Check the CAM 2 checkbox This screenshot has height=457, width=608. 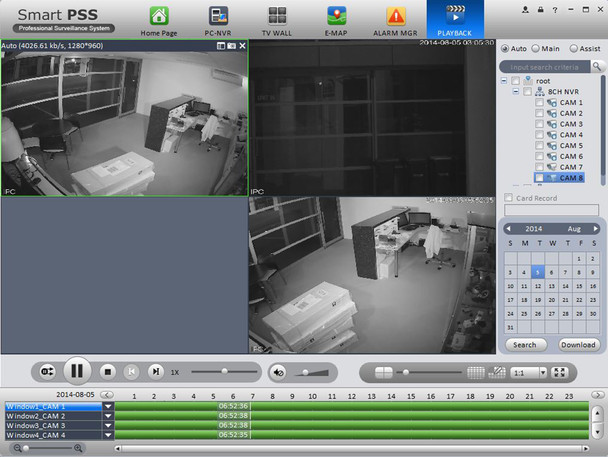pyautogui.click(x=539, y=113)
